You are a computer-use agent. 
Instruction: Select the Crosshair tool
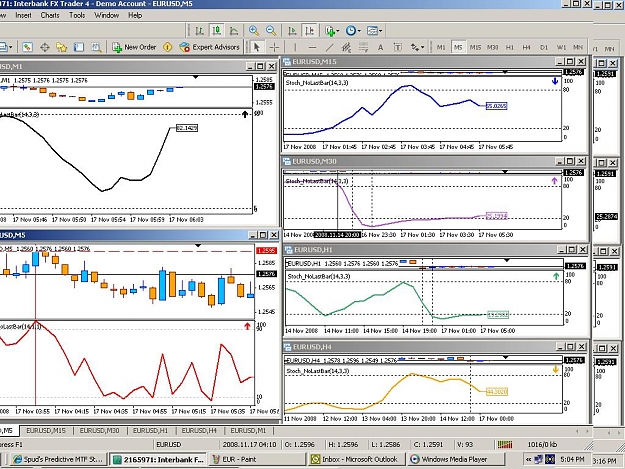[274, 47]
